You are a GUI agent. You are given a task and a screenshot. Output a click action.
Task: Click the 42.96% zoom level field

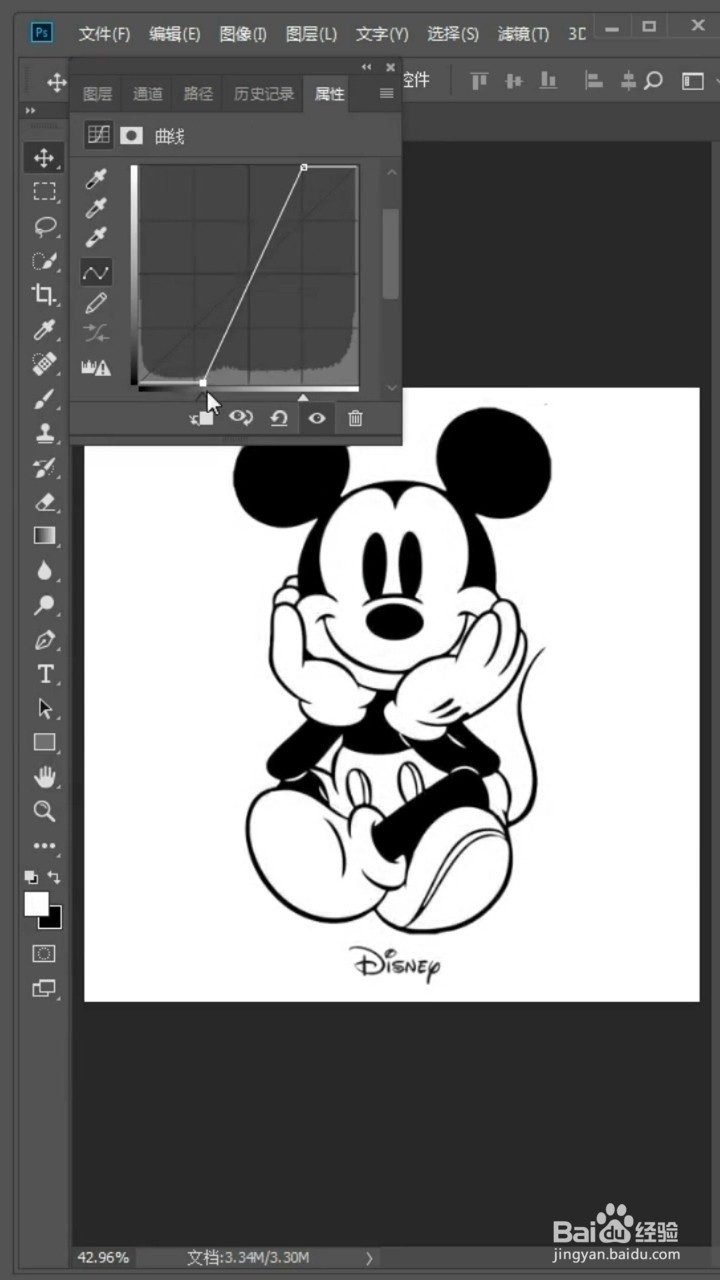point(103,1257)
